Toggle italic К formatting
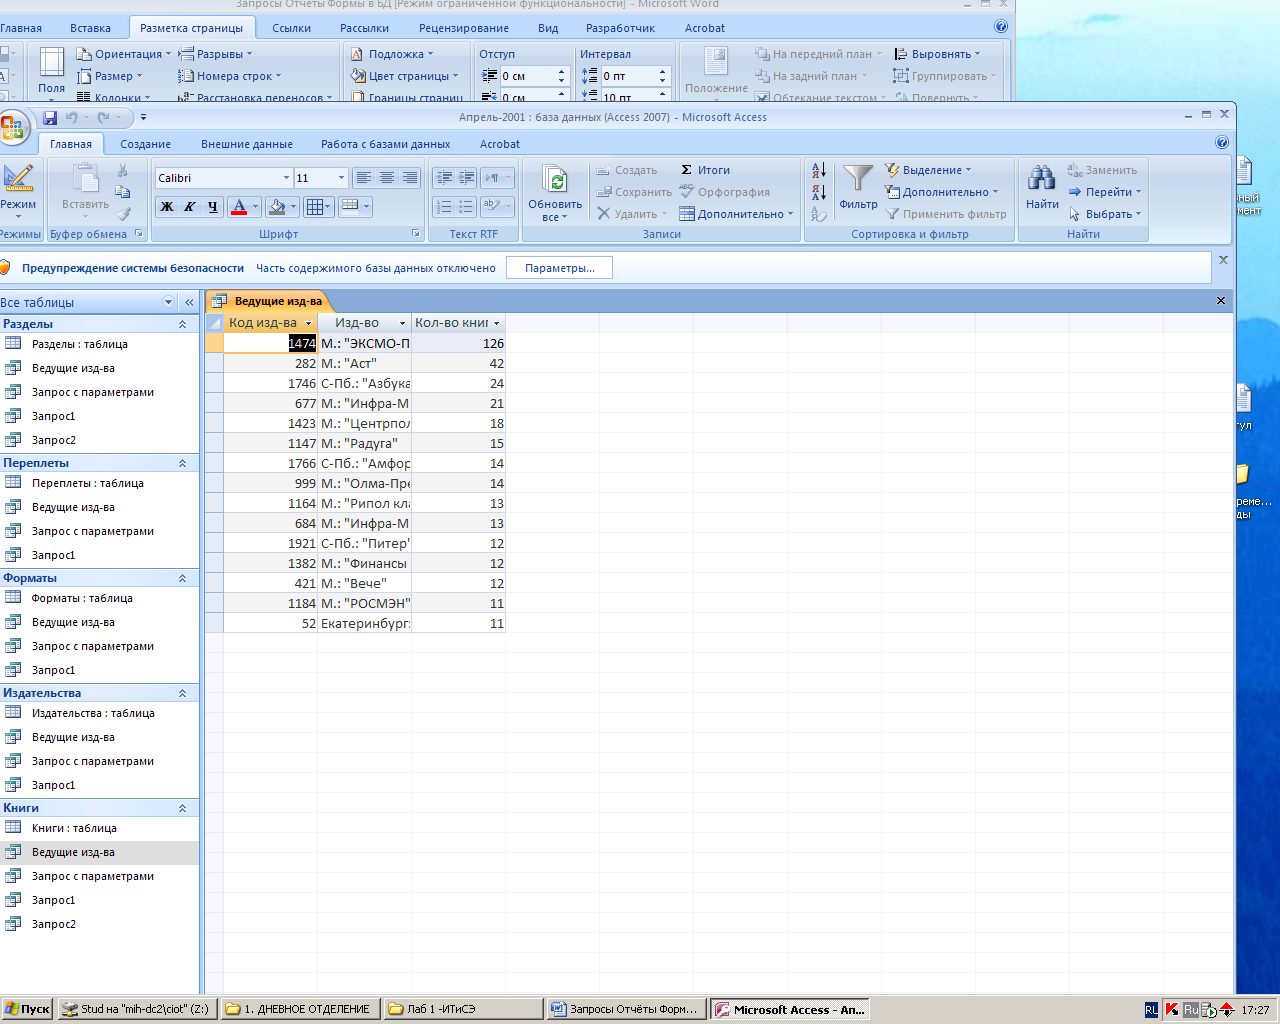Viewport: 1280px width, 1024px height. pos(190,207)
